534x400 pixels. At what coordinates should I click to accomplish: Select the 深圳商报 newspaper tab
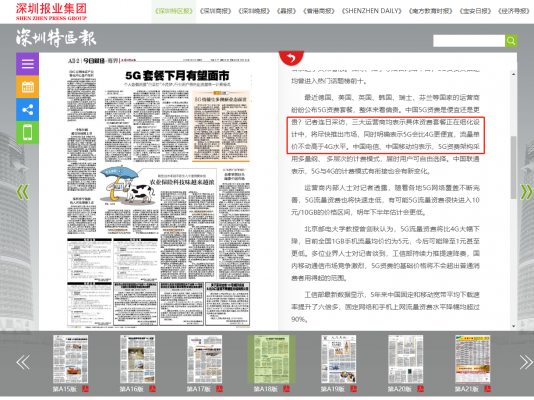[x=216, y=11]
